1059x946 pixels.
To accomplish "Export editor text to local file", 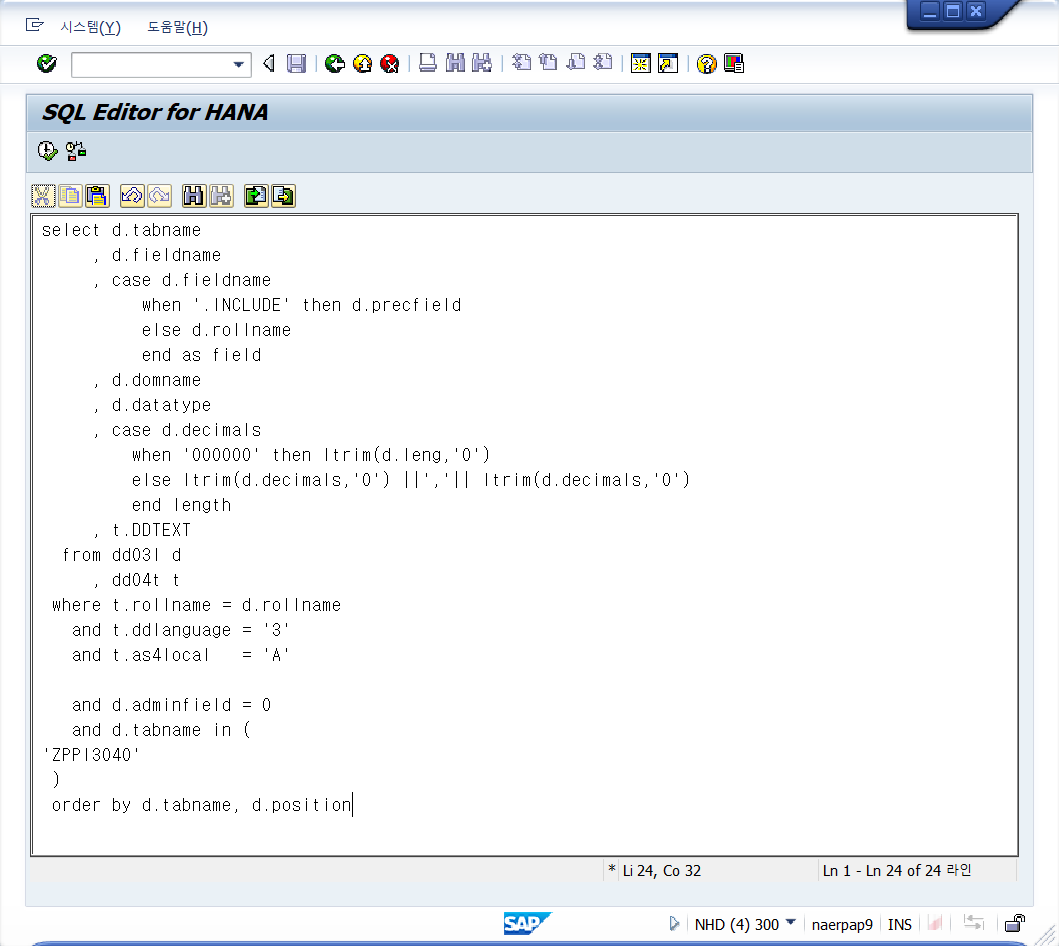I will pyautogui.click(x=284, y=196).
